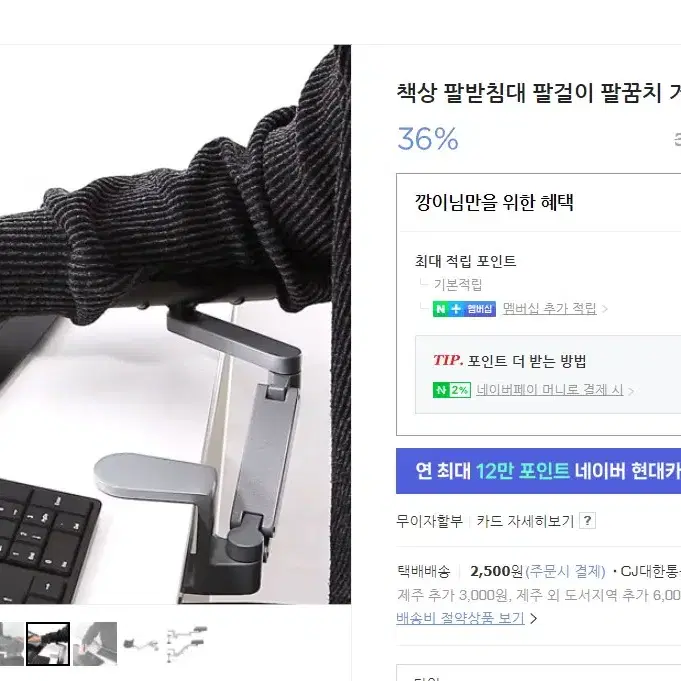This screenshot has height=681, width=681.
Task: Expand arrow after 네이버페이 머니로 결제 시
Action: tap(631, 391)
